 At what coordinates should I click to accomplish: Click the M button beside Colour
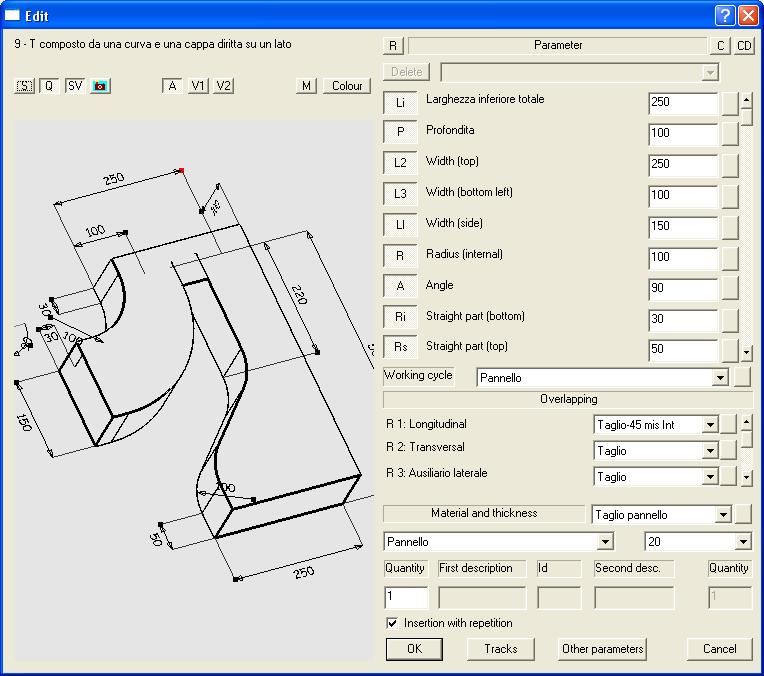coord(307,86)
